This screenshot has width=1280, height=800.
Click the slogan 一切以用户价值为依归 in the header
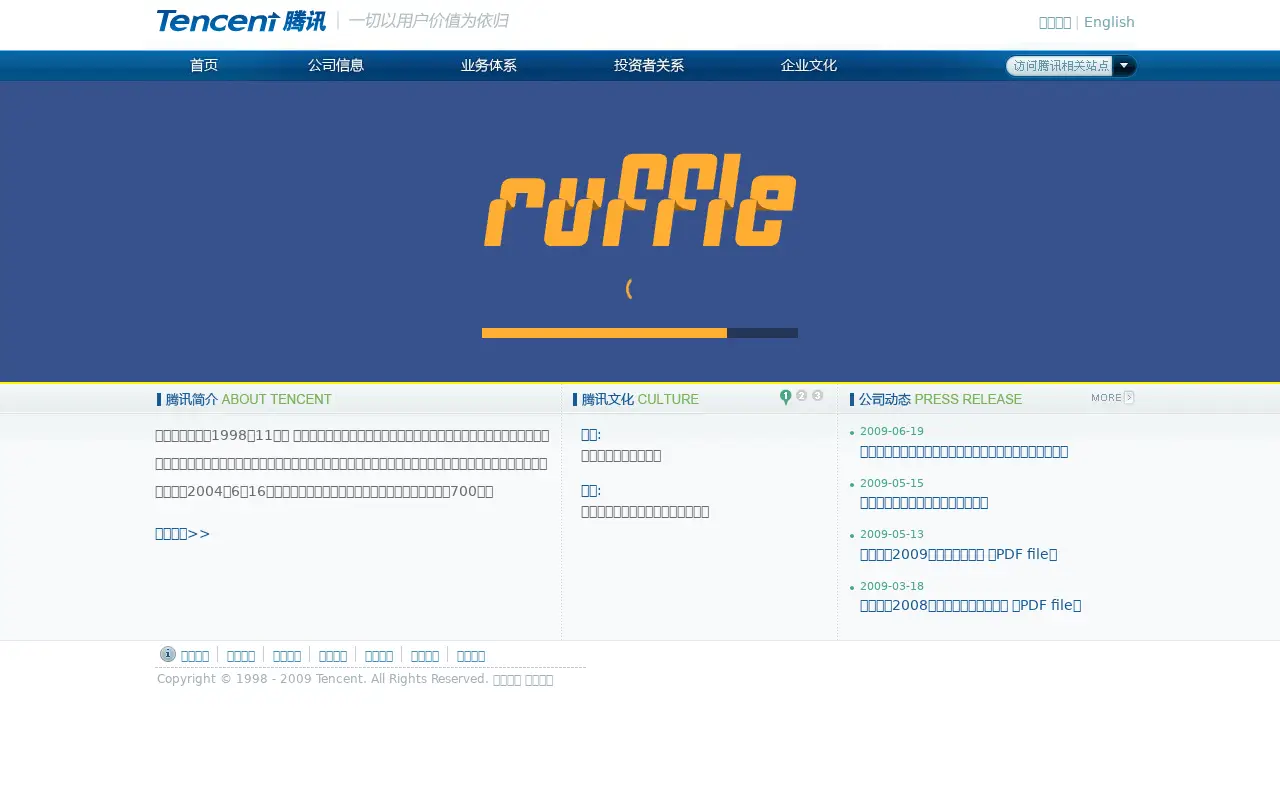tap(428, 21)
